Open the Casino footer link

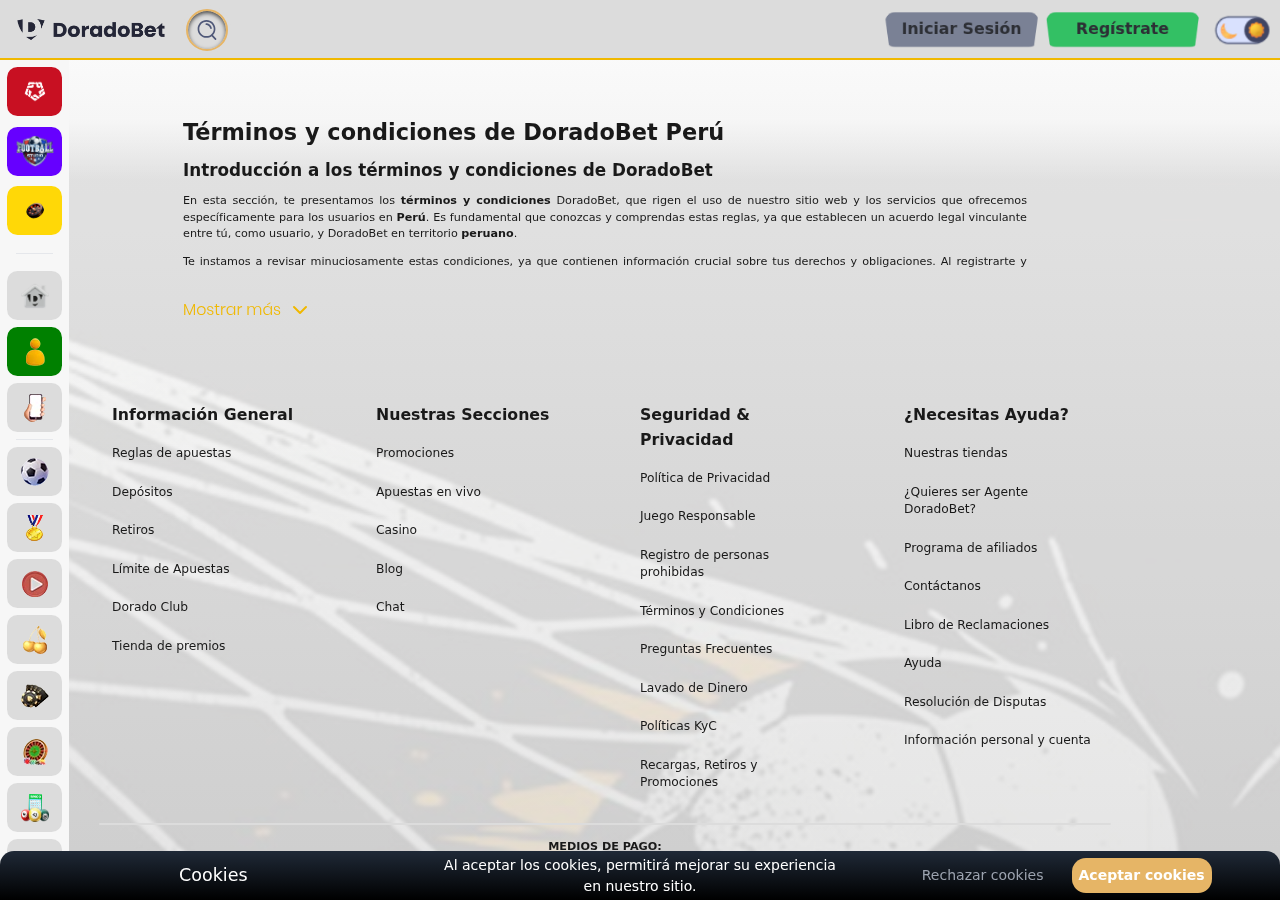click(396, 530)
